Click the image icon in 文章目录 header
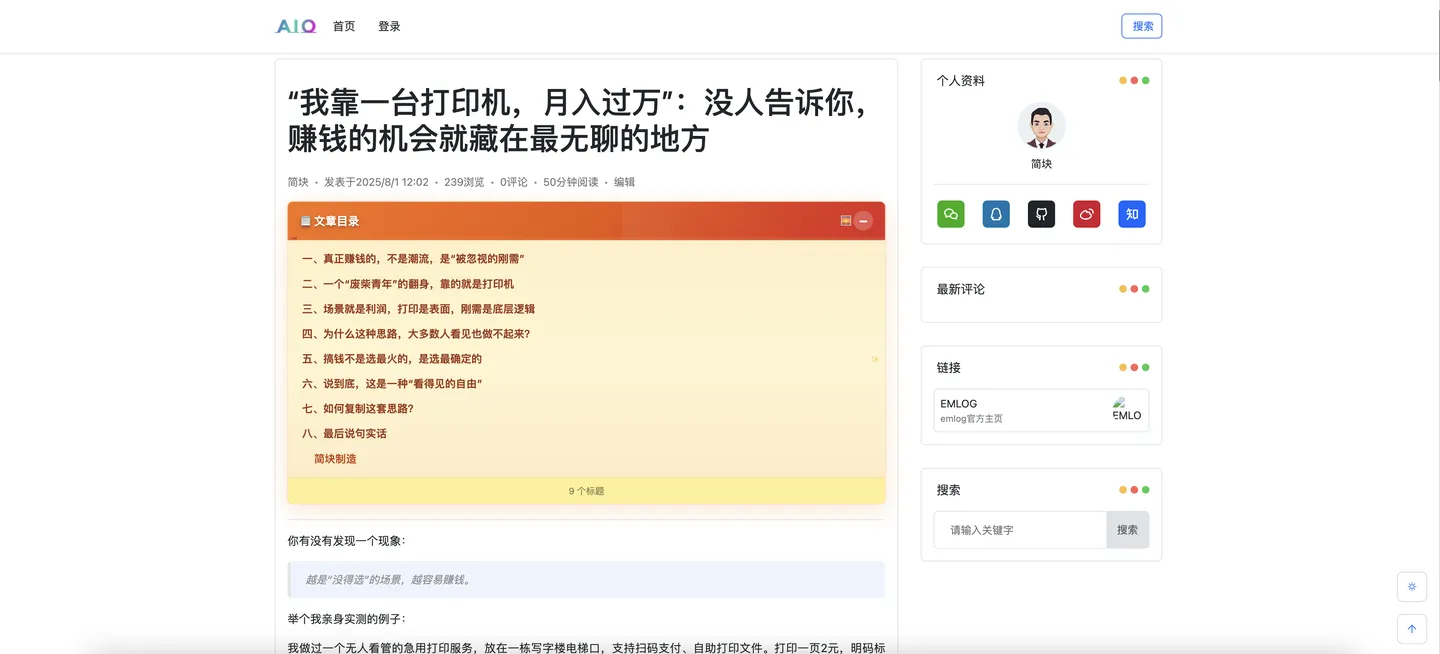Screen dimensions: 1440x654 click(x=846, y=221)
